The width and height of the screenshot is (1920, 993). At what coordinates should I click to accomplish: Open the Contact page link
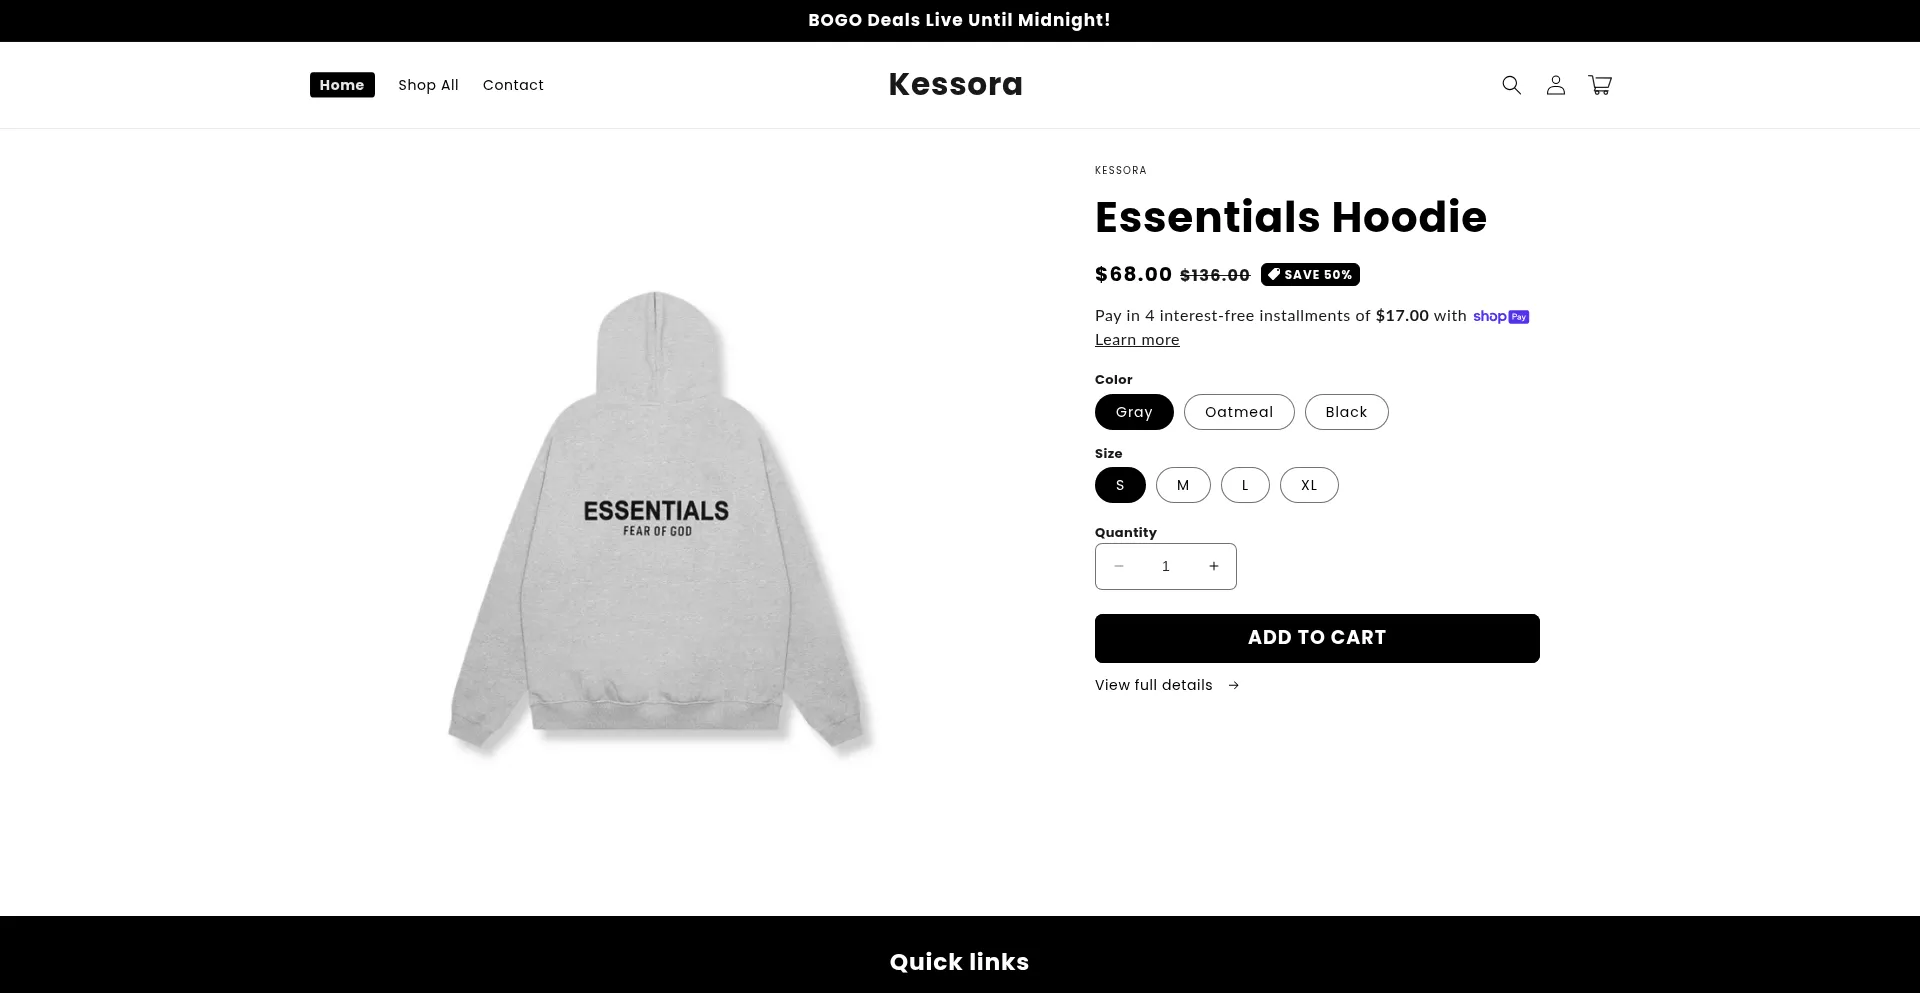(x=513, y=85)
